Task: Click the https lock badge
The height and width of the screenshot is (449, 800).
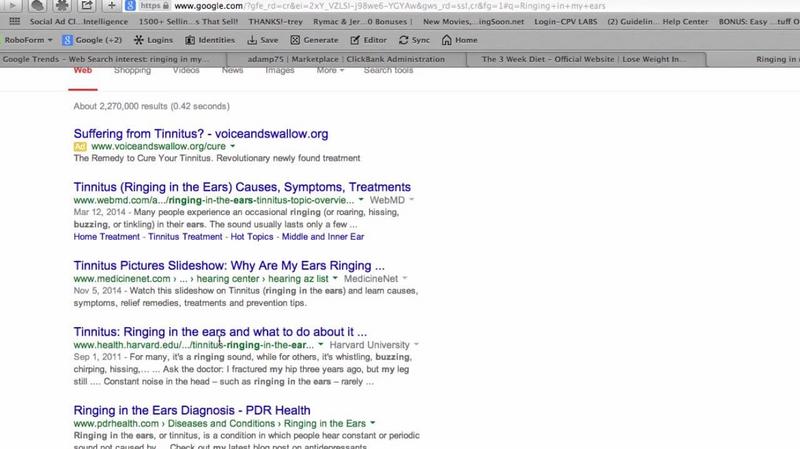Action: click(155, 6)
